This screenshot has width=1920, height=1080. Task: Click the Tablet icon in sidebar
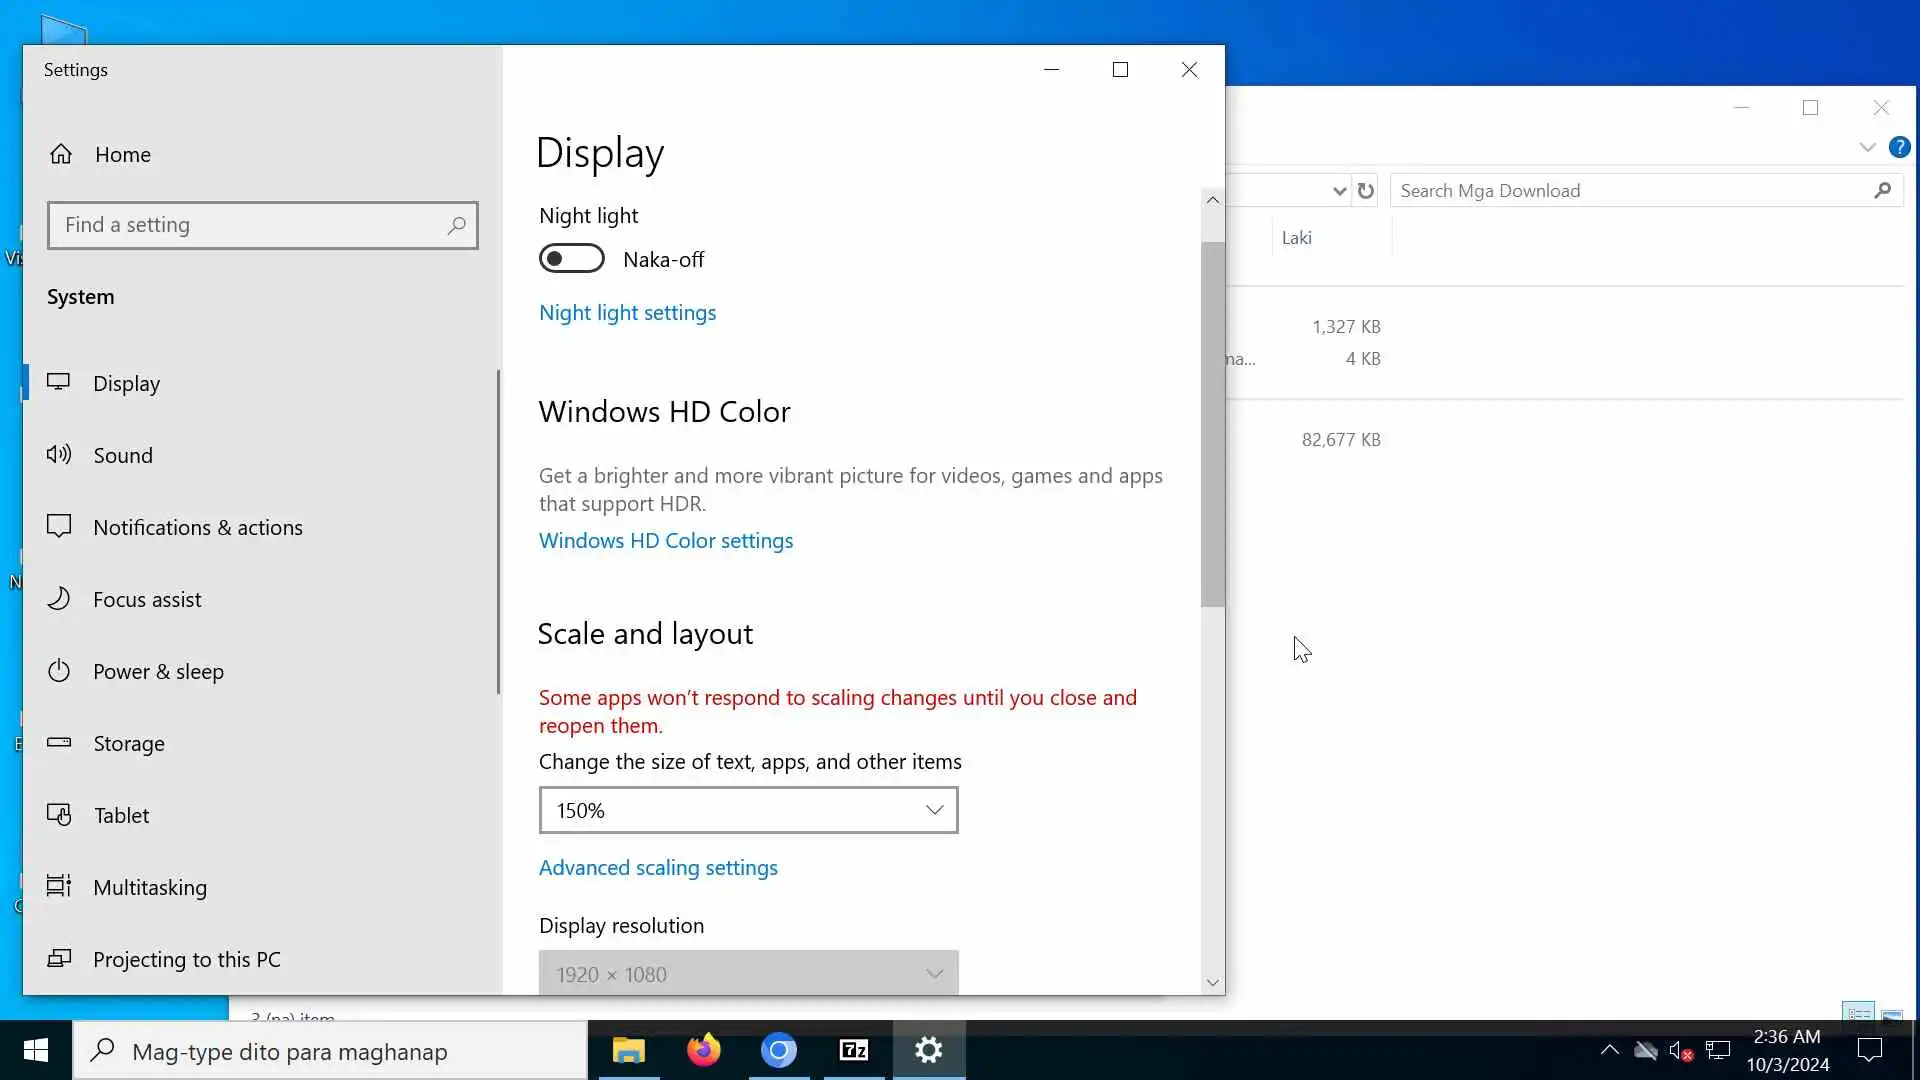click(x=59, y=815)
